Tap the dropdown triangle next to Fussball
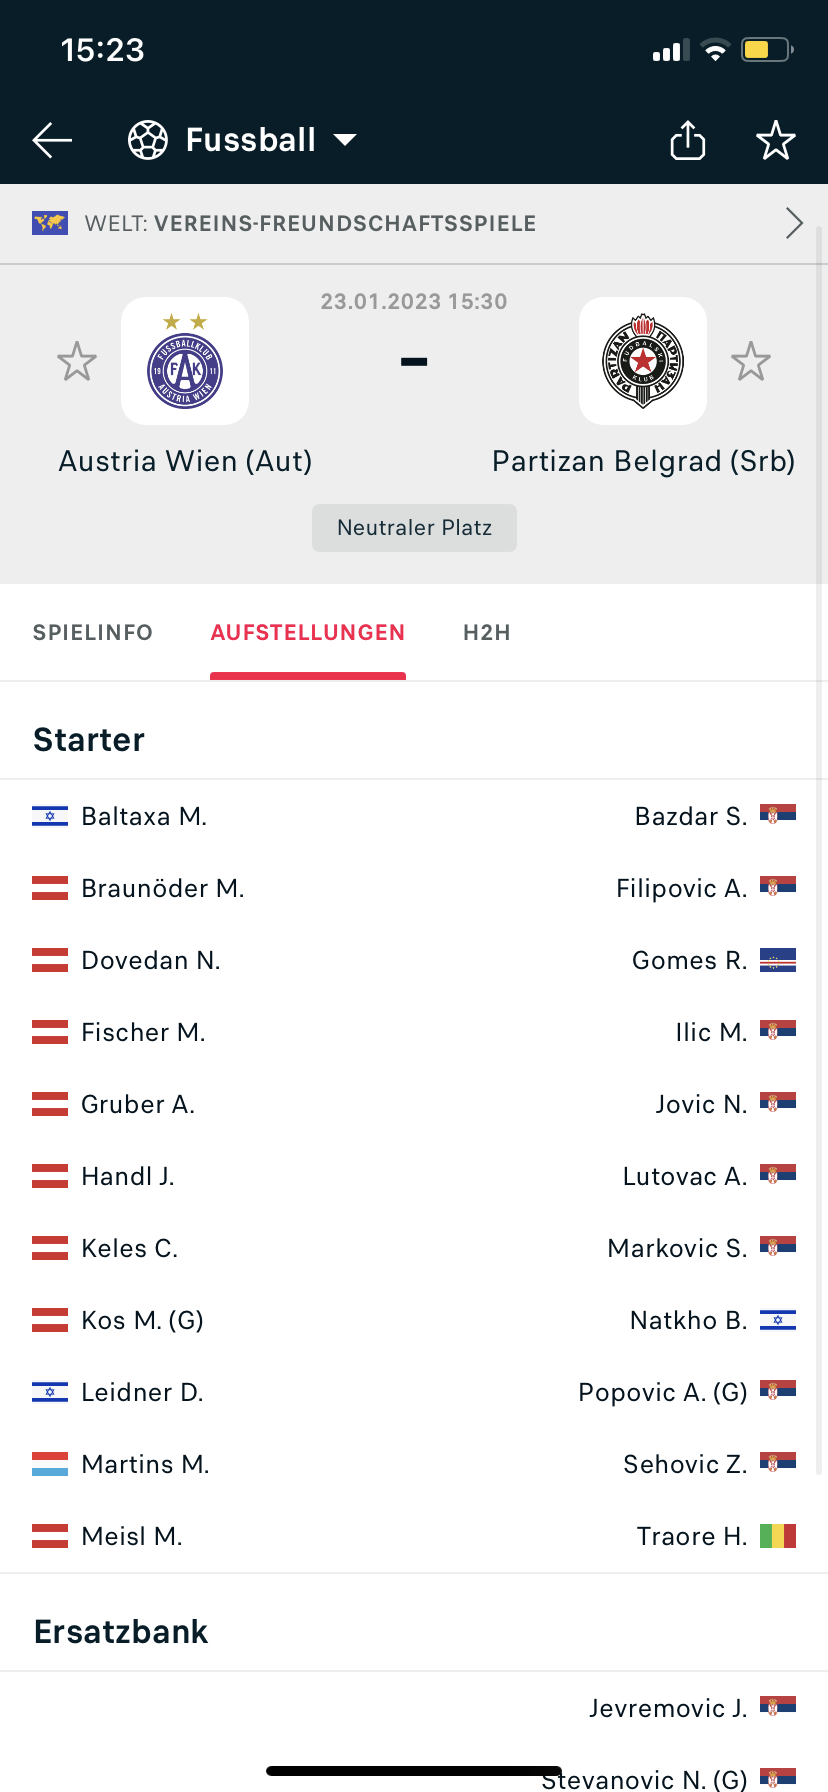The image size is (828, 1792). 345,140
